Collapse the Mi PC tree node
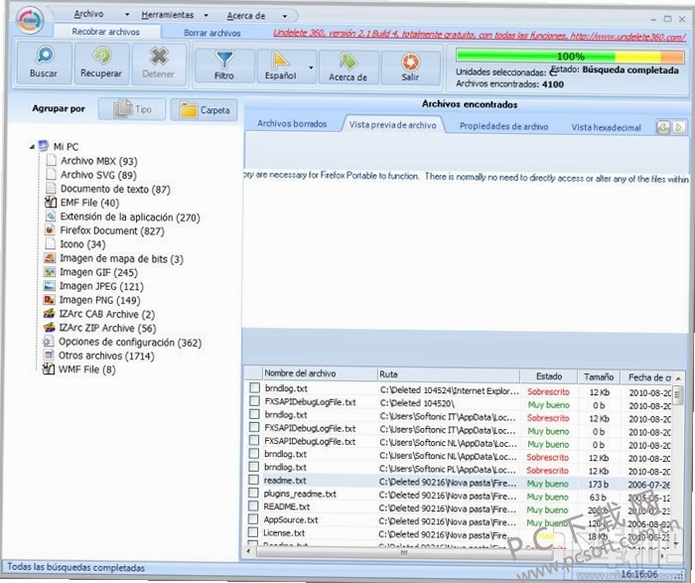This screenshot has width=695, height=583. pos(32,146)
